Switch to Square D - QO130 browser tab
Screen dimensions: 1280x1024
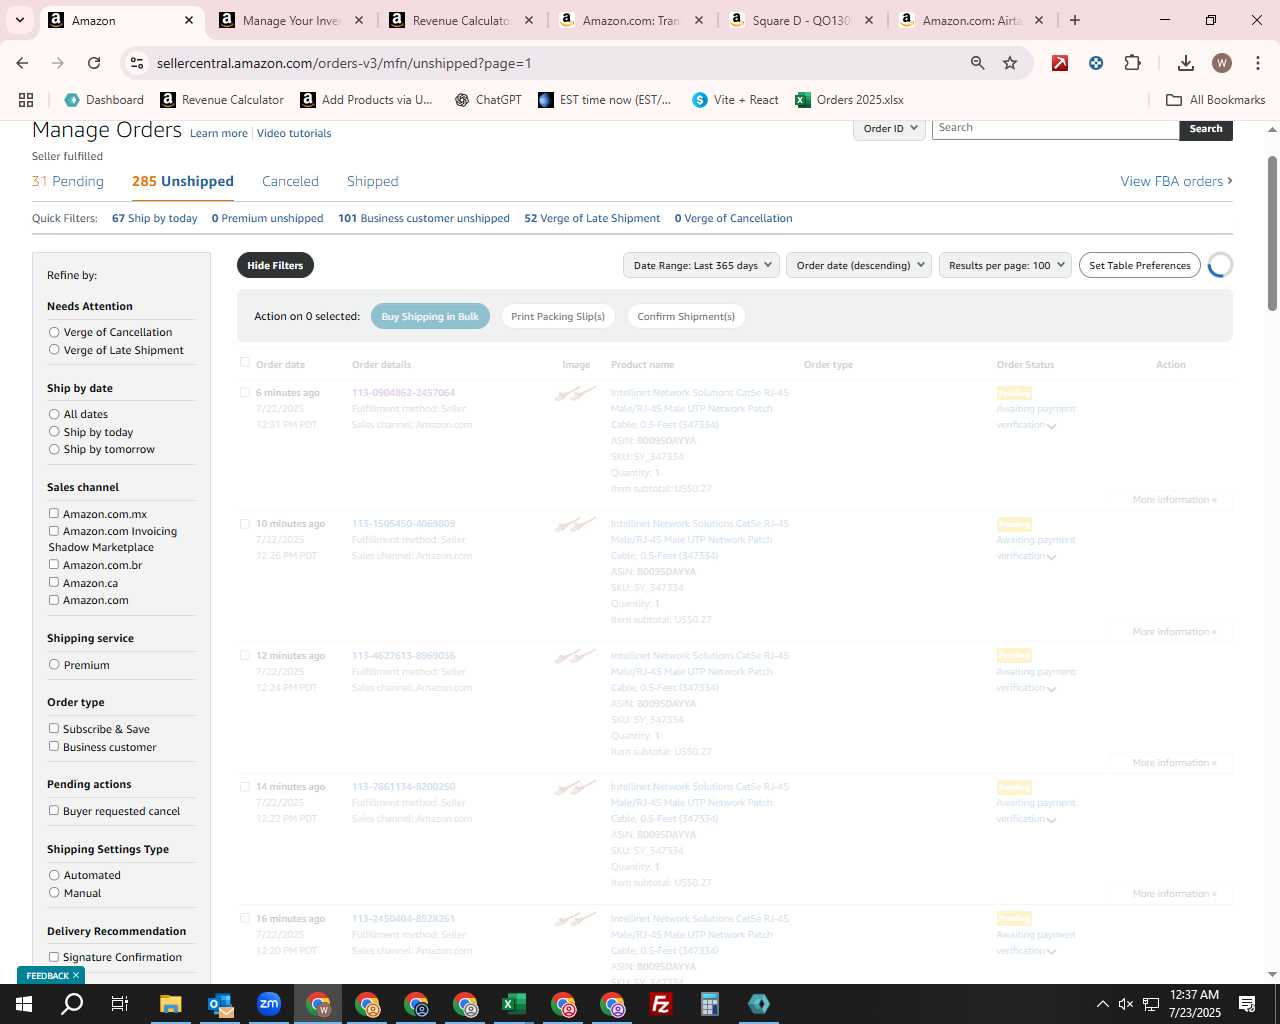[803, 20]
